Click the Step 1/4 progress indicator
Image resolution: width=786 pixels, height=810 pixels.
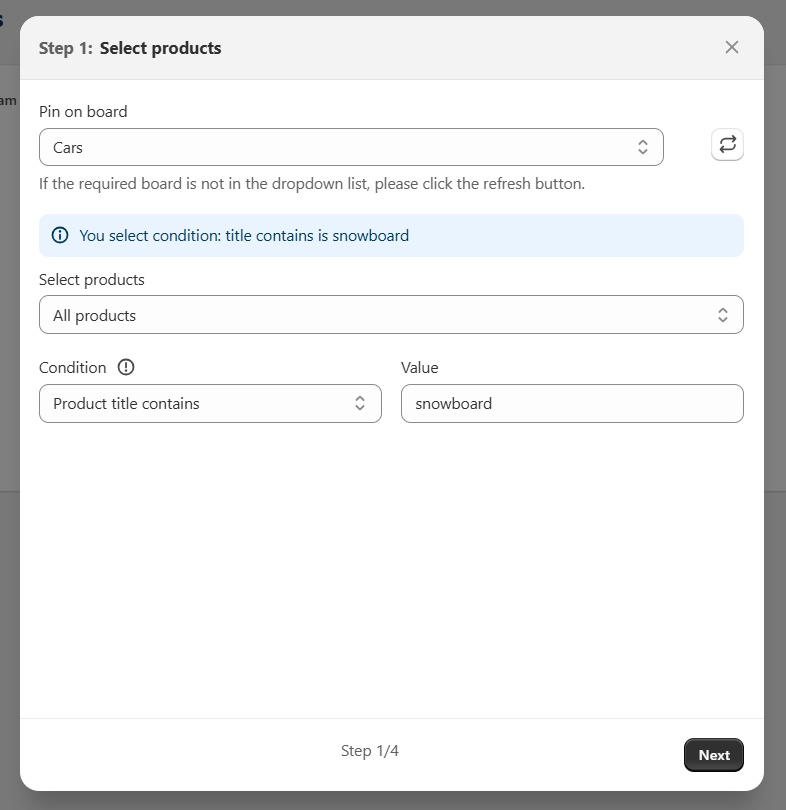tap(370, 751)
